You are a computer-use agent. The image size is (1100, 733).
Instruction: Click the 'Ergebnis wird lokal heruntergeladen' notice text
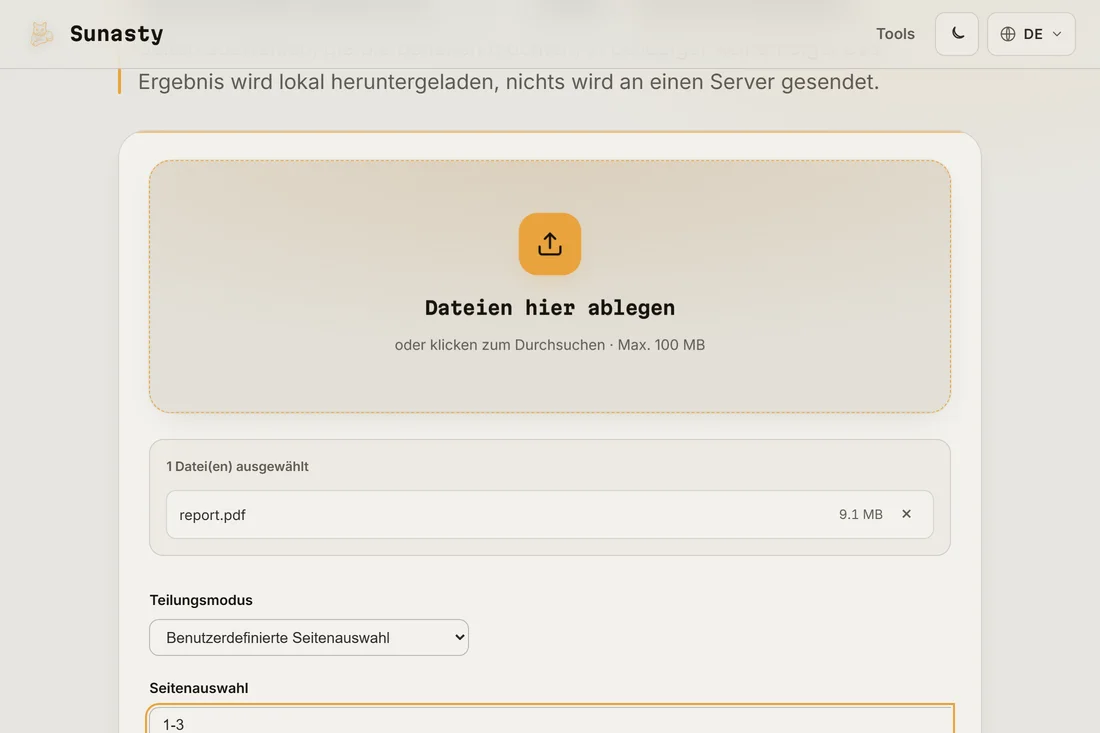pyautogui.click(x=508, y=82)
